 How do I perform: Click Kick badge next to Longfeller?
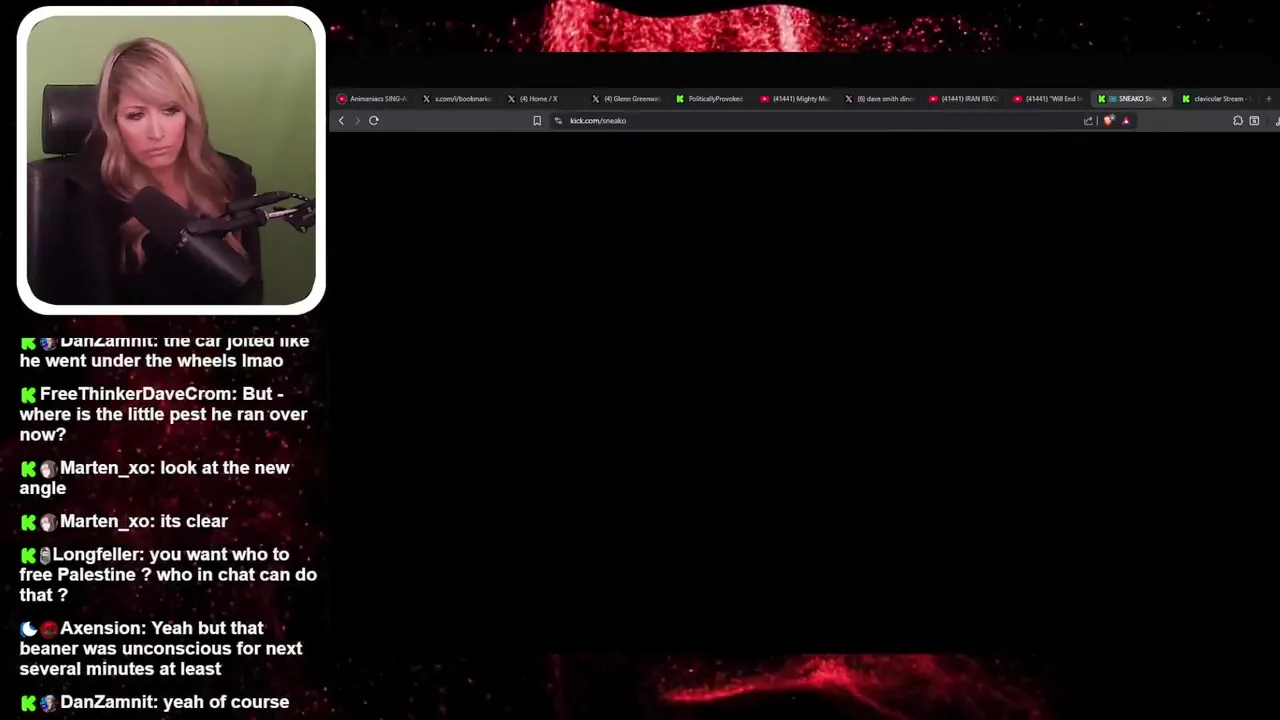click(x=28, y=555)
